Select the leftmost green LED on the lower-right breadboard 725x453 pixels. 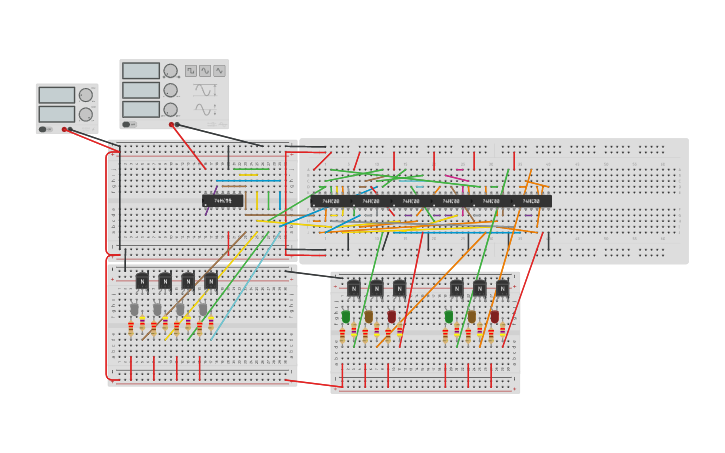(346, 317)
